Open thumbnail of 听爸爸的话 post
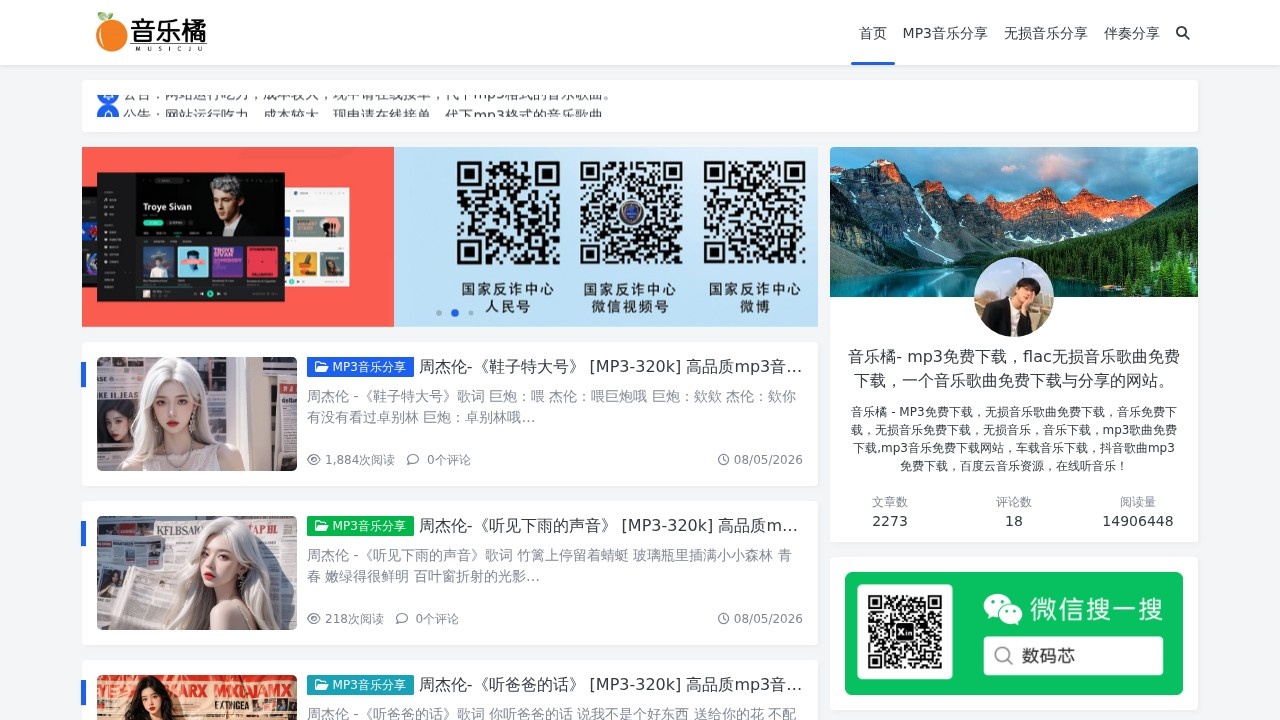 coord(197,697)
